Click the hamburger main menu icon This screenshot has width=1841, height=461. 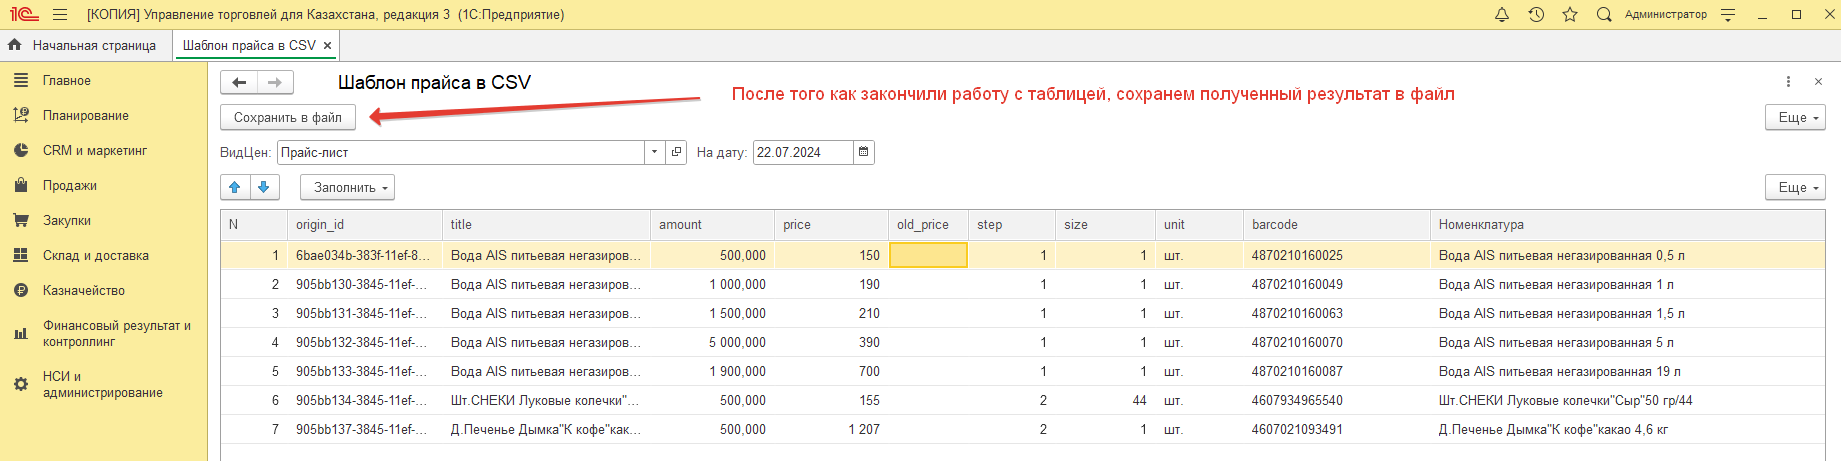click(60, 15)
